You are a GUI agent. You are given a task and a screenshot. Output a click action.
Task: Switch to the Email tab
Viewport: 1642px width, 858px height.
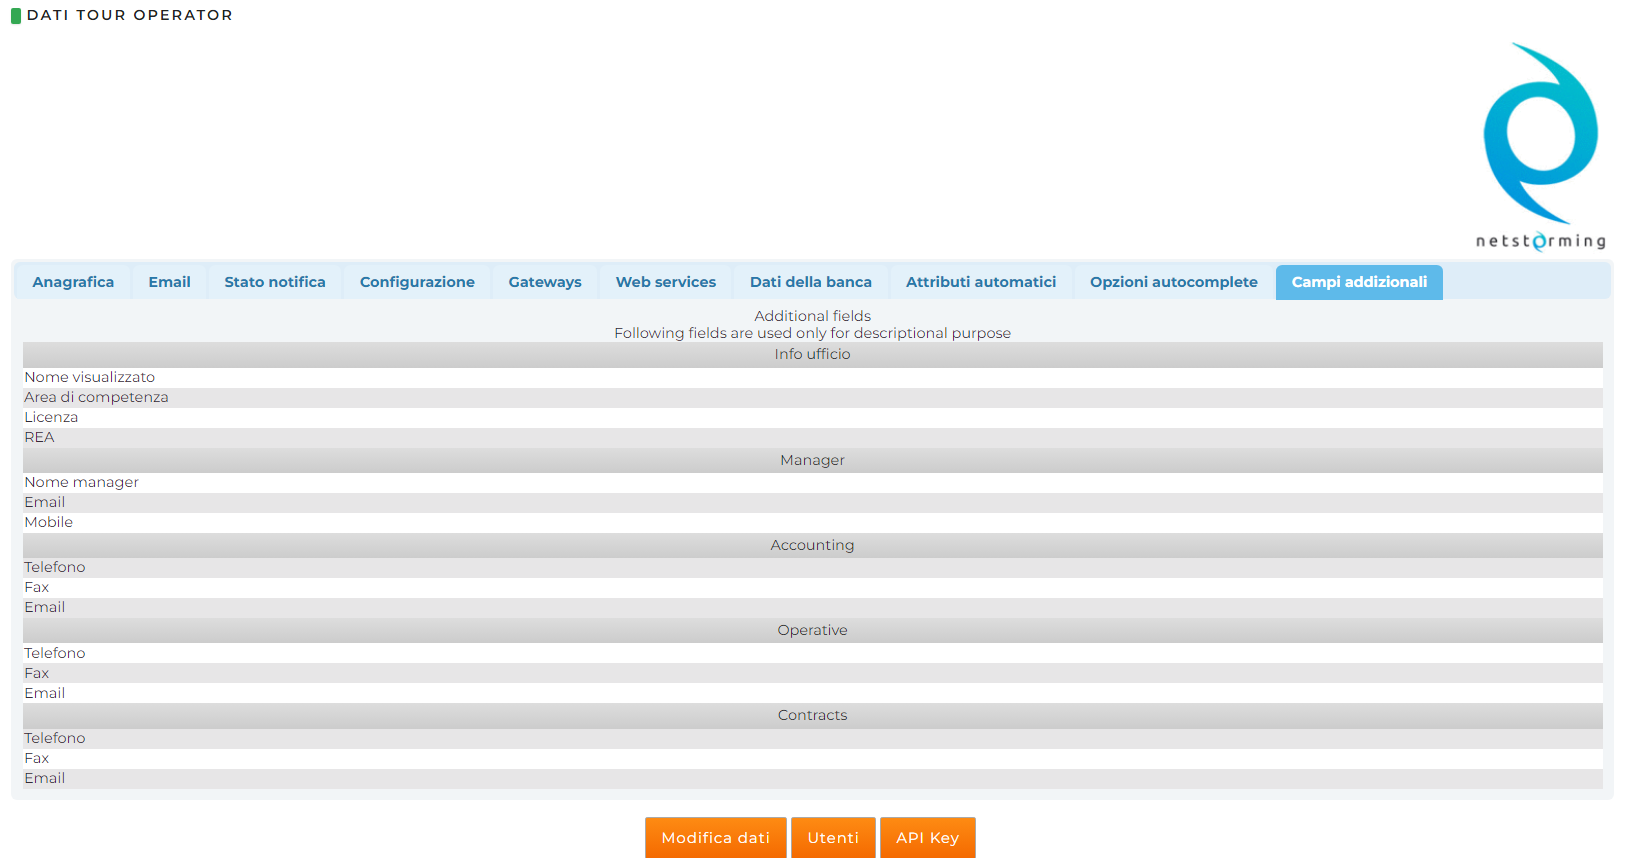169,282
